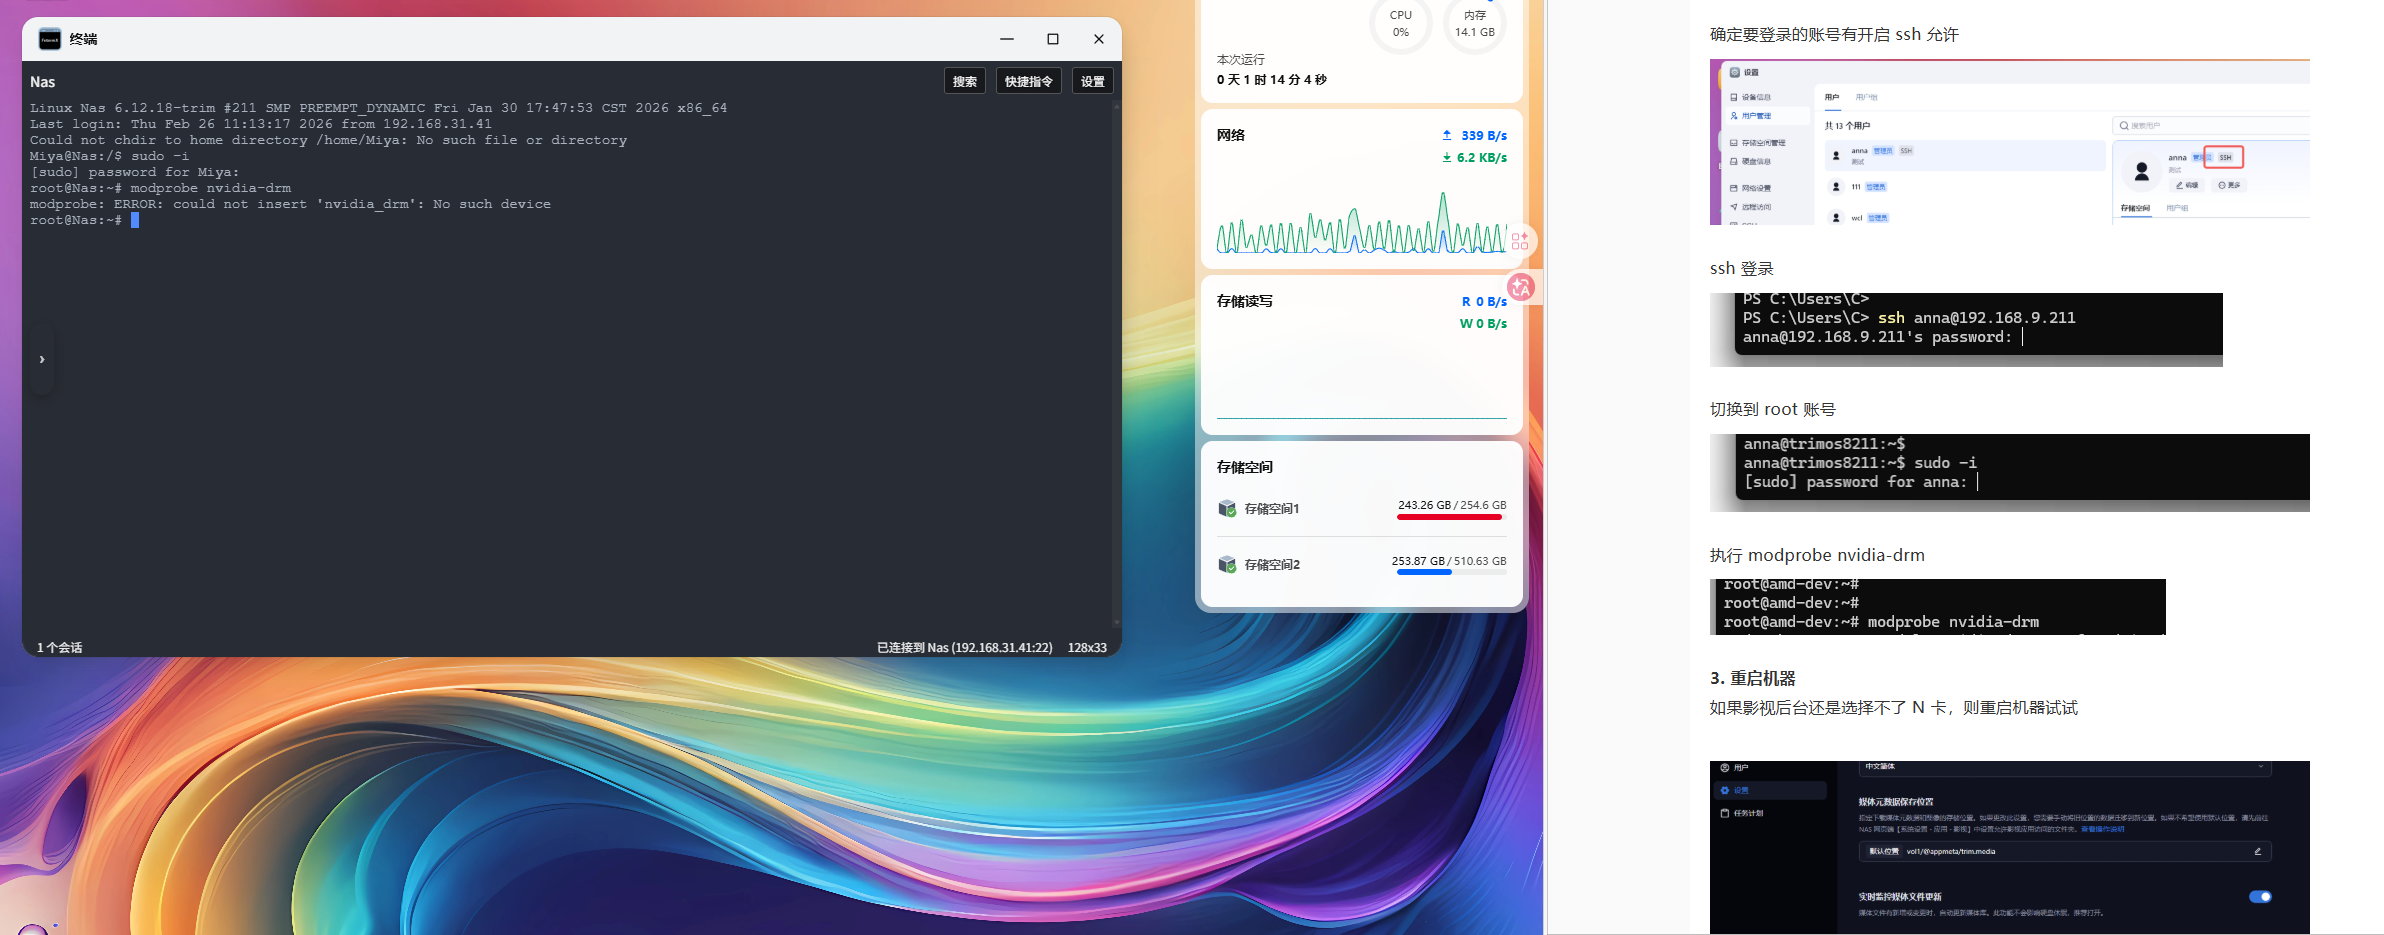This screenshot has height=935, width=2384.
Task: Click the 网络 network widget title
Action: [1231, 135]
